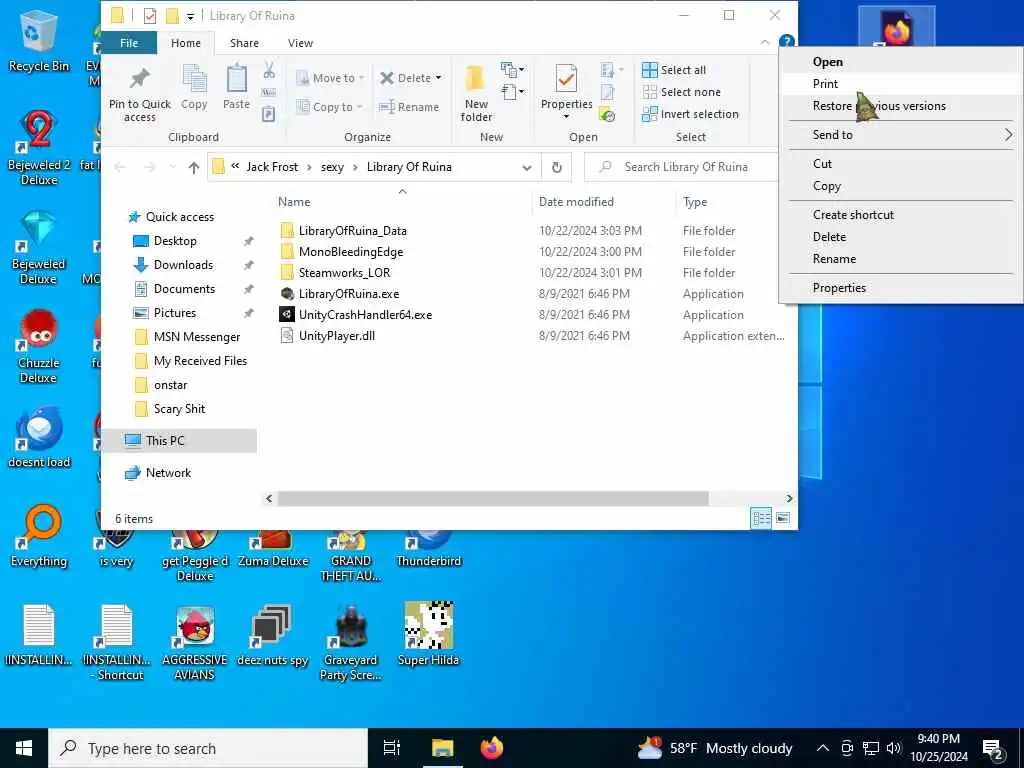1024x768 pixels.
Task: Click the Windows Start button
Action: click(24, 748)
